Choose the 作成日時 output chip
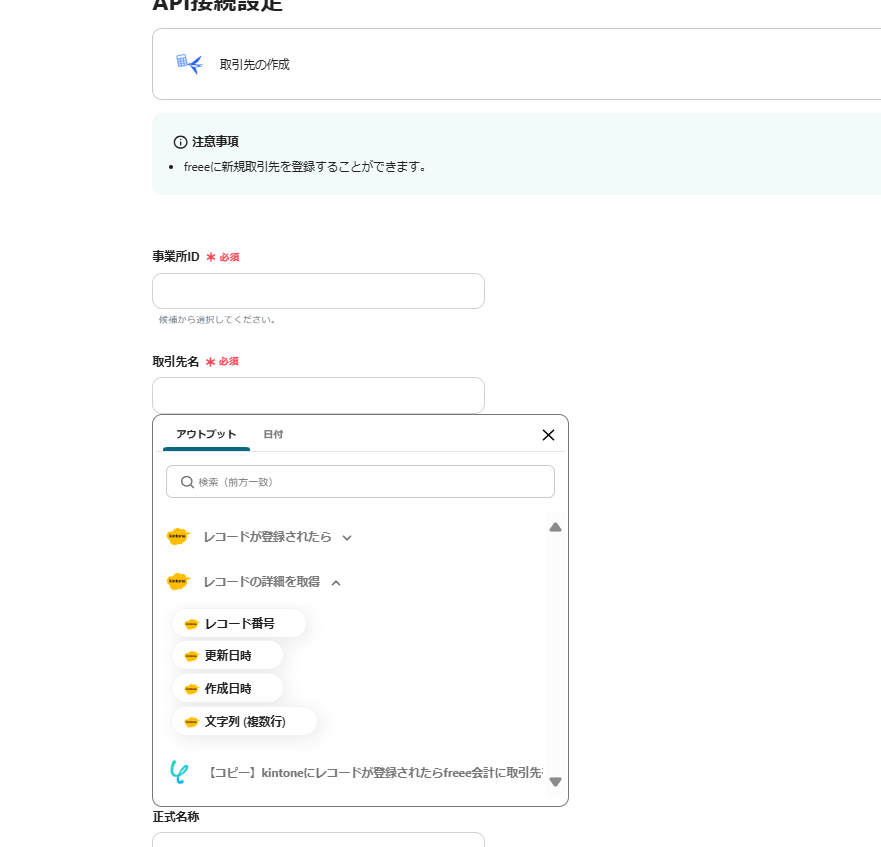The height and width of the screenshot is (847, 881). [228, 689]
